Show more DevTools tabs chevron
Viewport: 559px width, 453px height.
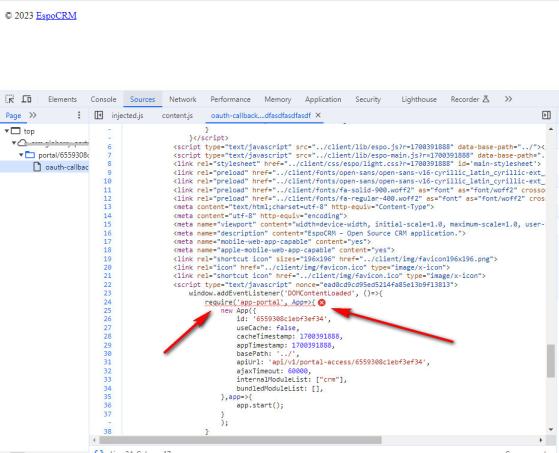508,99
